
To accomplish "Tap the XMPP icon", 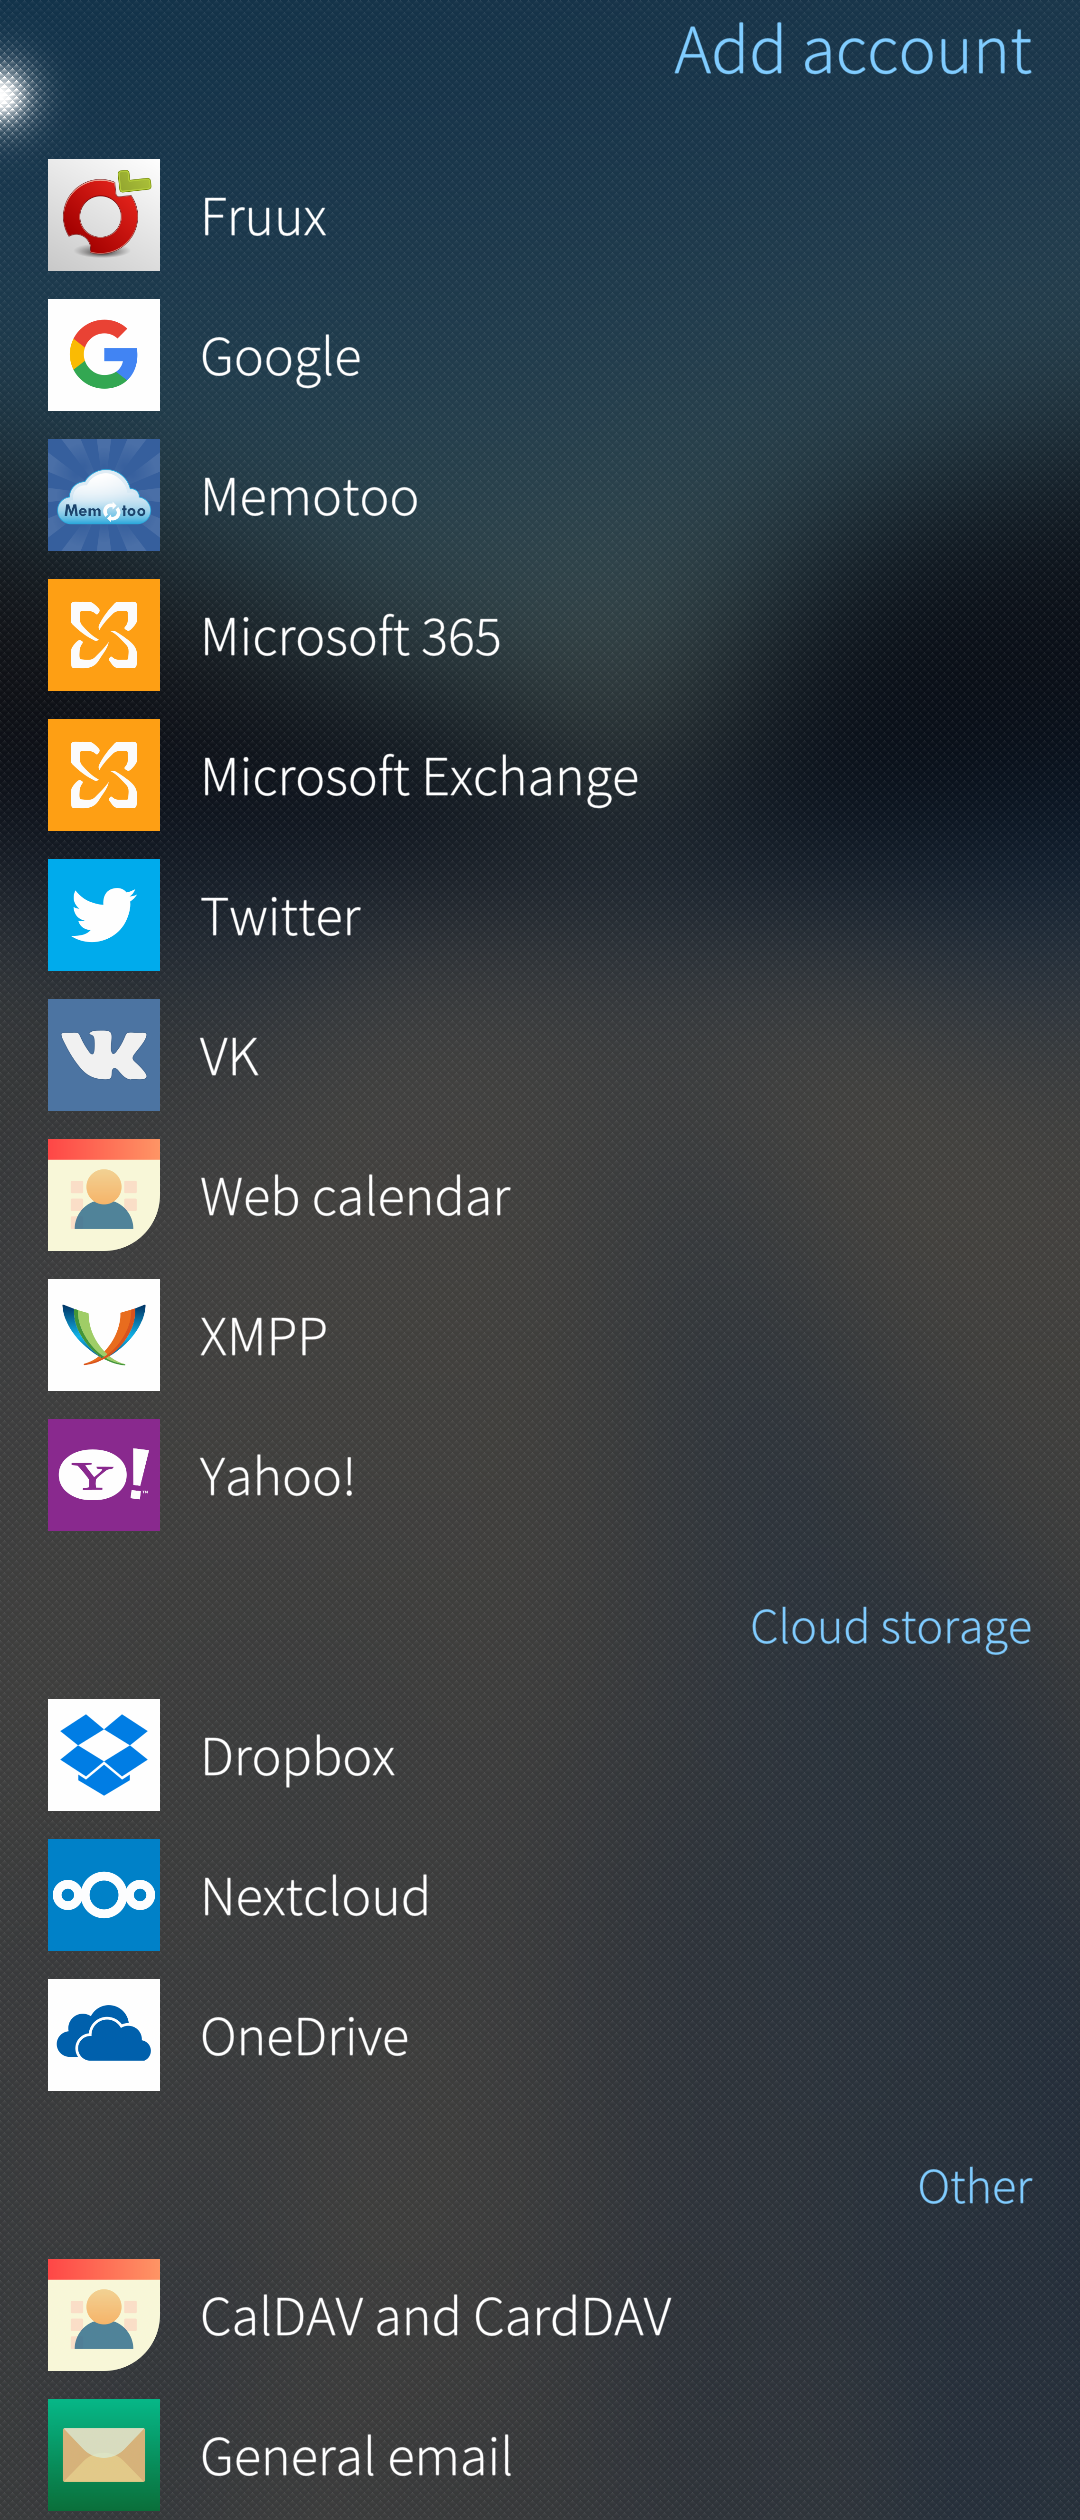I will [104, 1335].
